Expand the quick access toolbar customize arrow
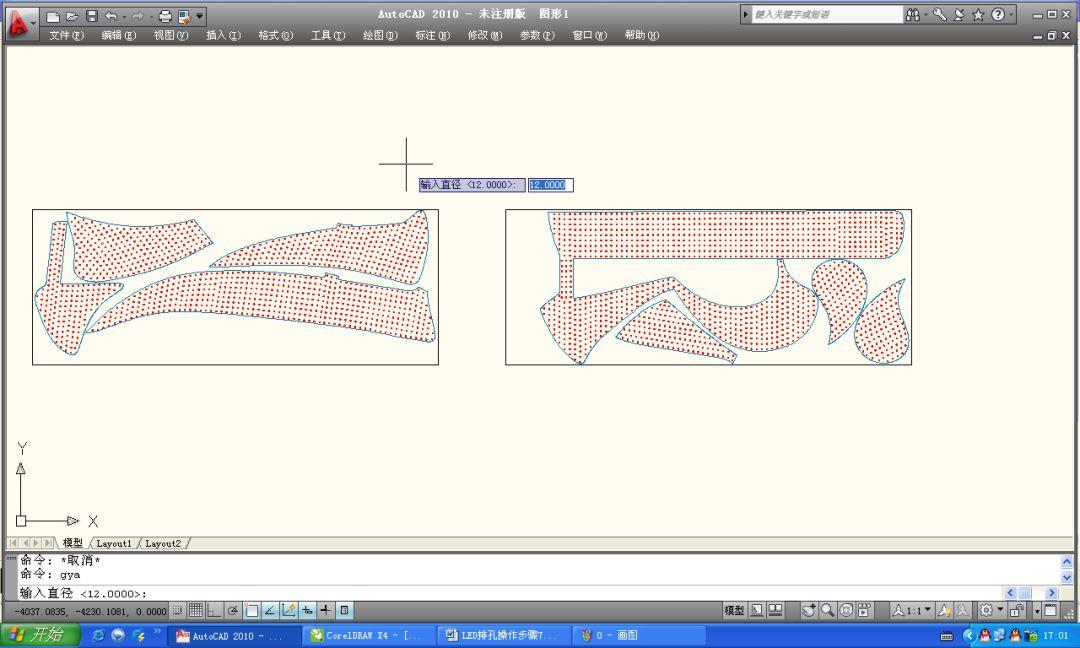 click(200, 16)
